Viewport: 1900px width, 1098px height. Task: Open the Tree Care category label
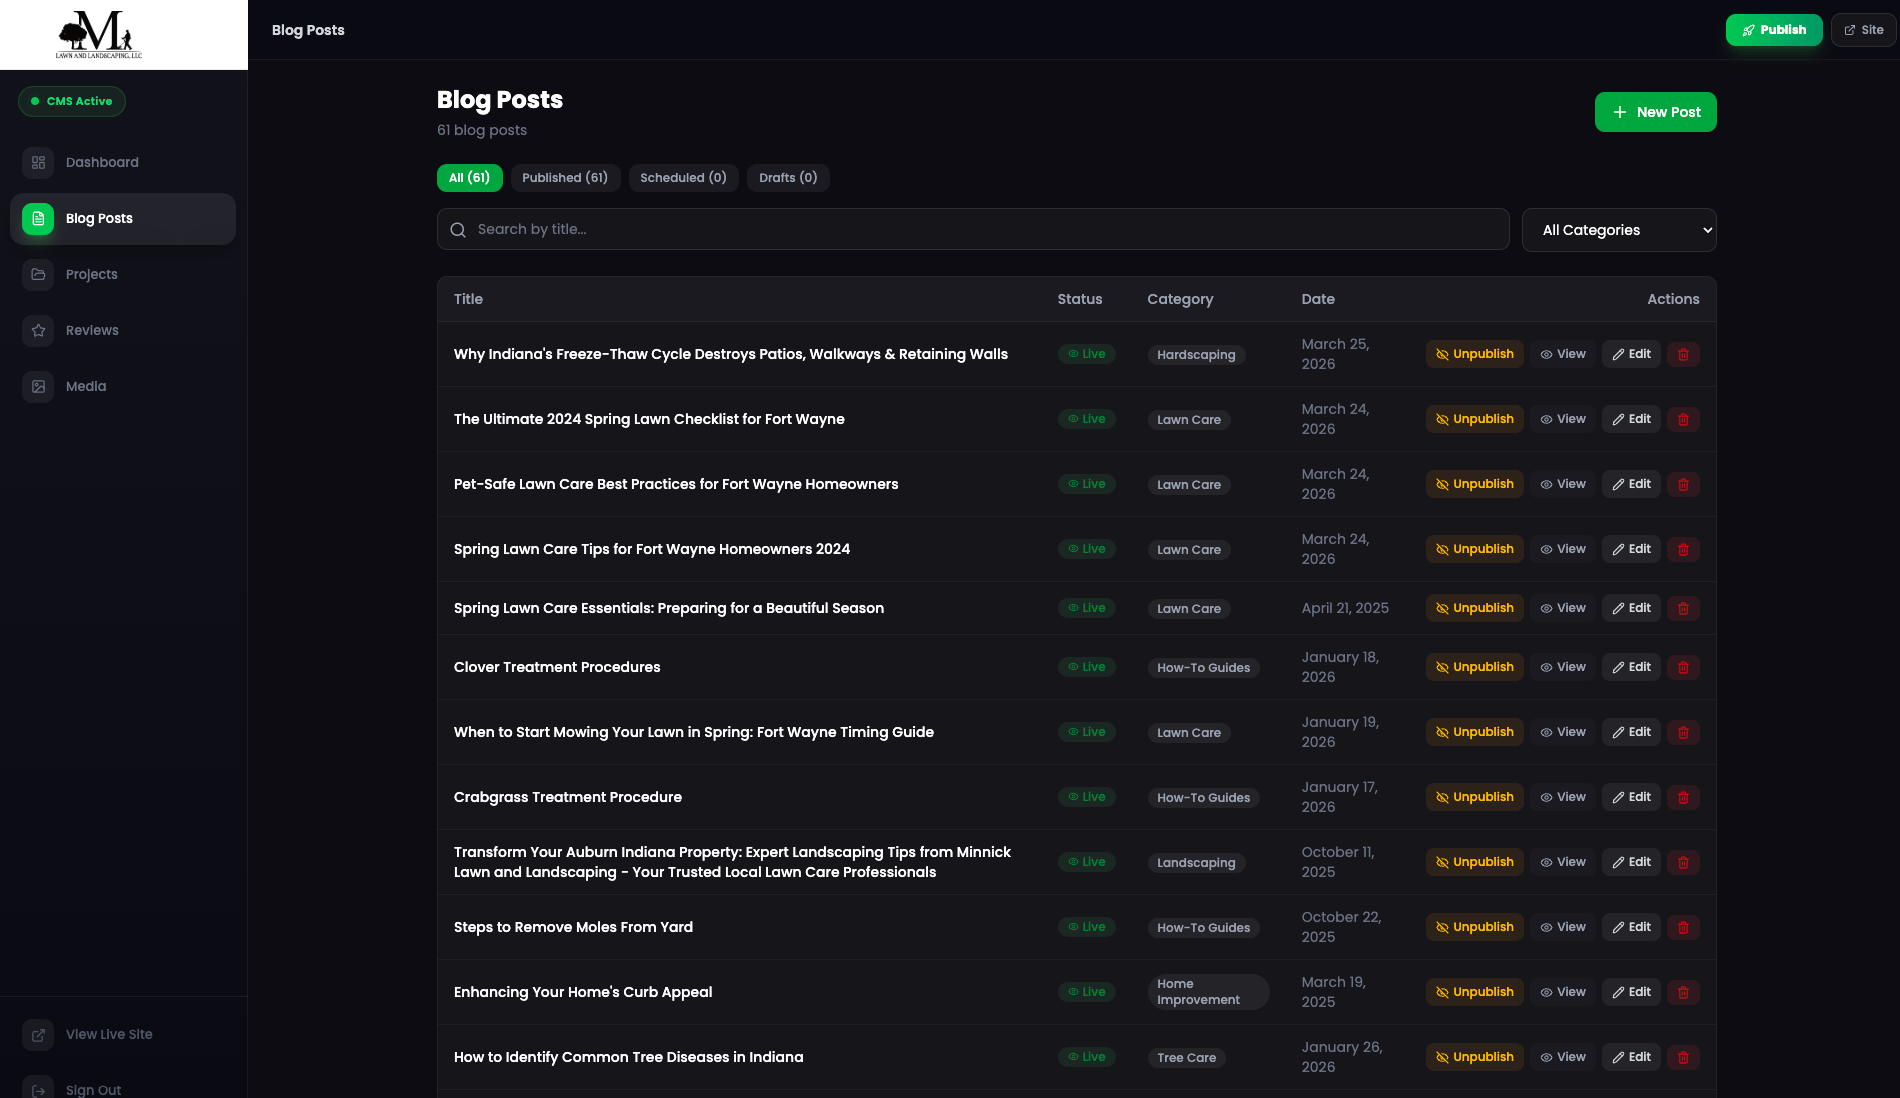pyautogui.click(x=1186, y=1057)
